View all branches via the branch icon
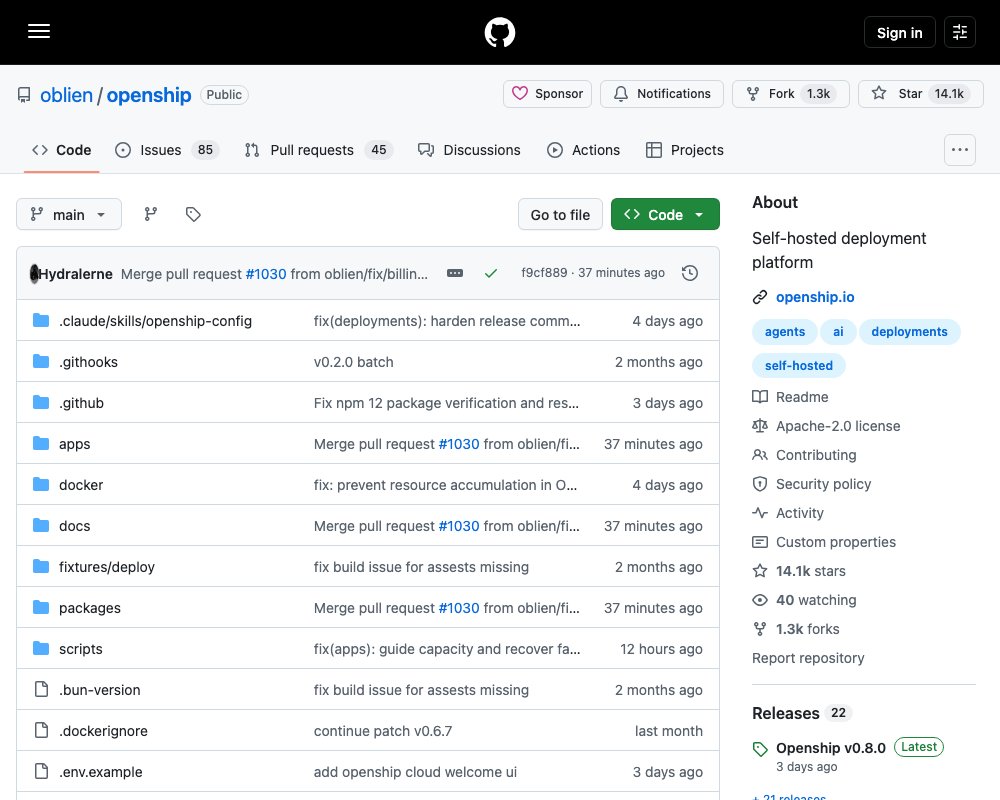This screenshot has height=800, width=1000. pos(151,214)
